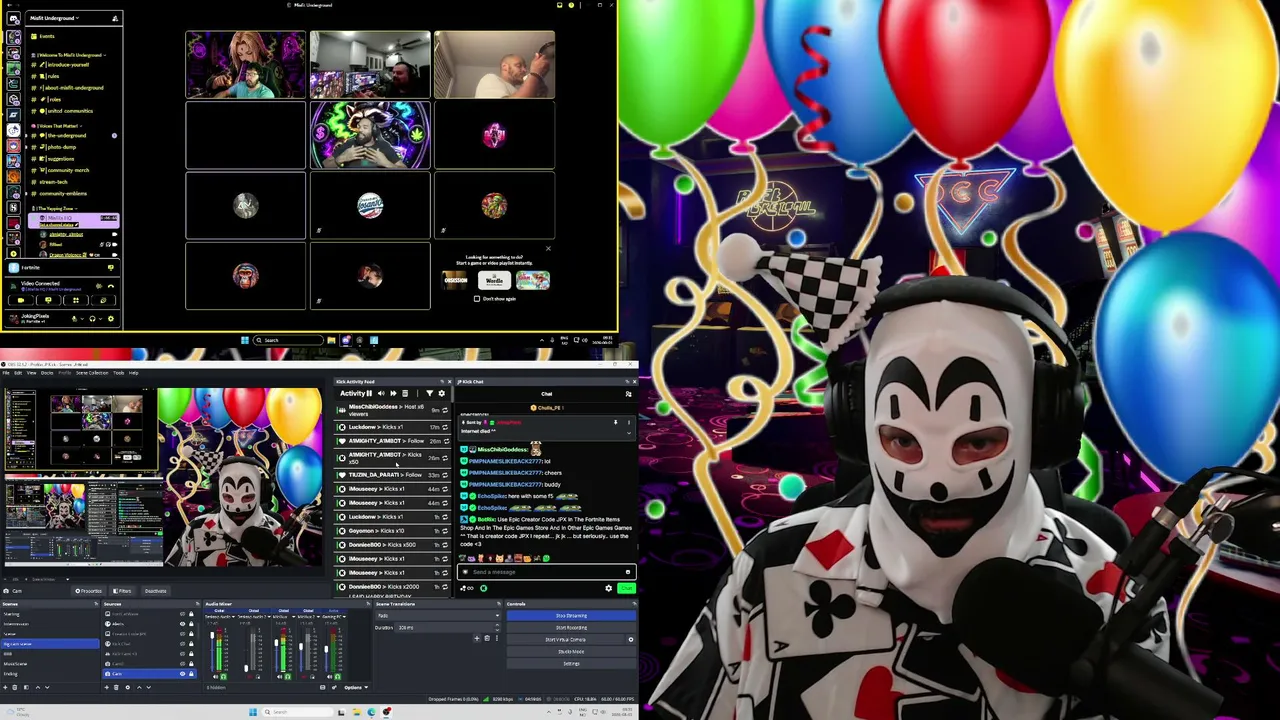Screen dimensions: 1280x720
Task: Open Discord activities launcher button
Action: (76, 300)
